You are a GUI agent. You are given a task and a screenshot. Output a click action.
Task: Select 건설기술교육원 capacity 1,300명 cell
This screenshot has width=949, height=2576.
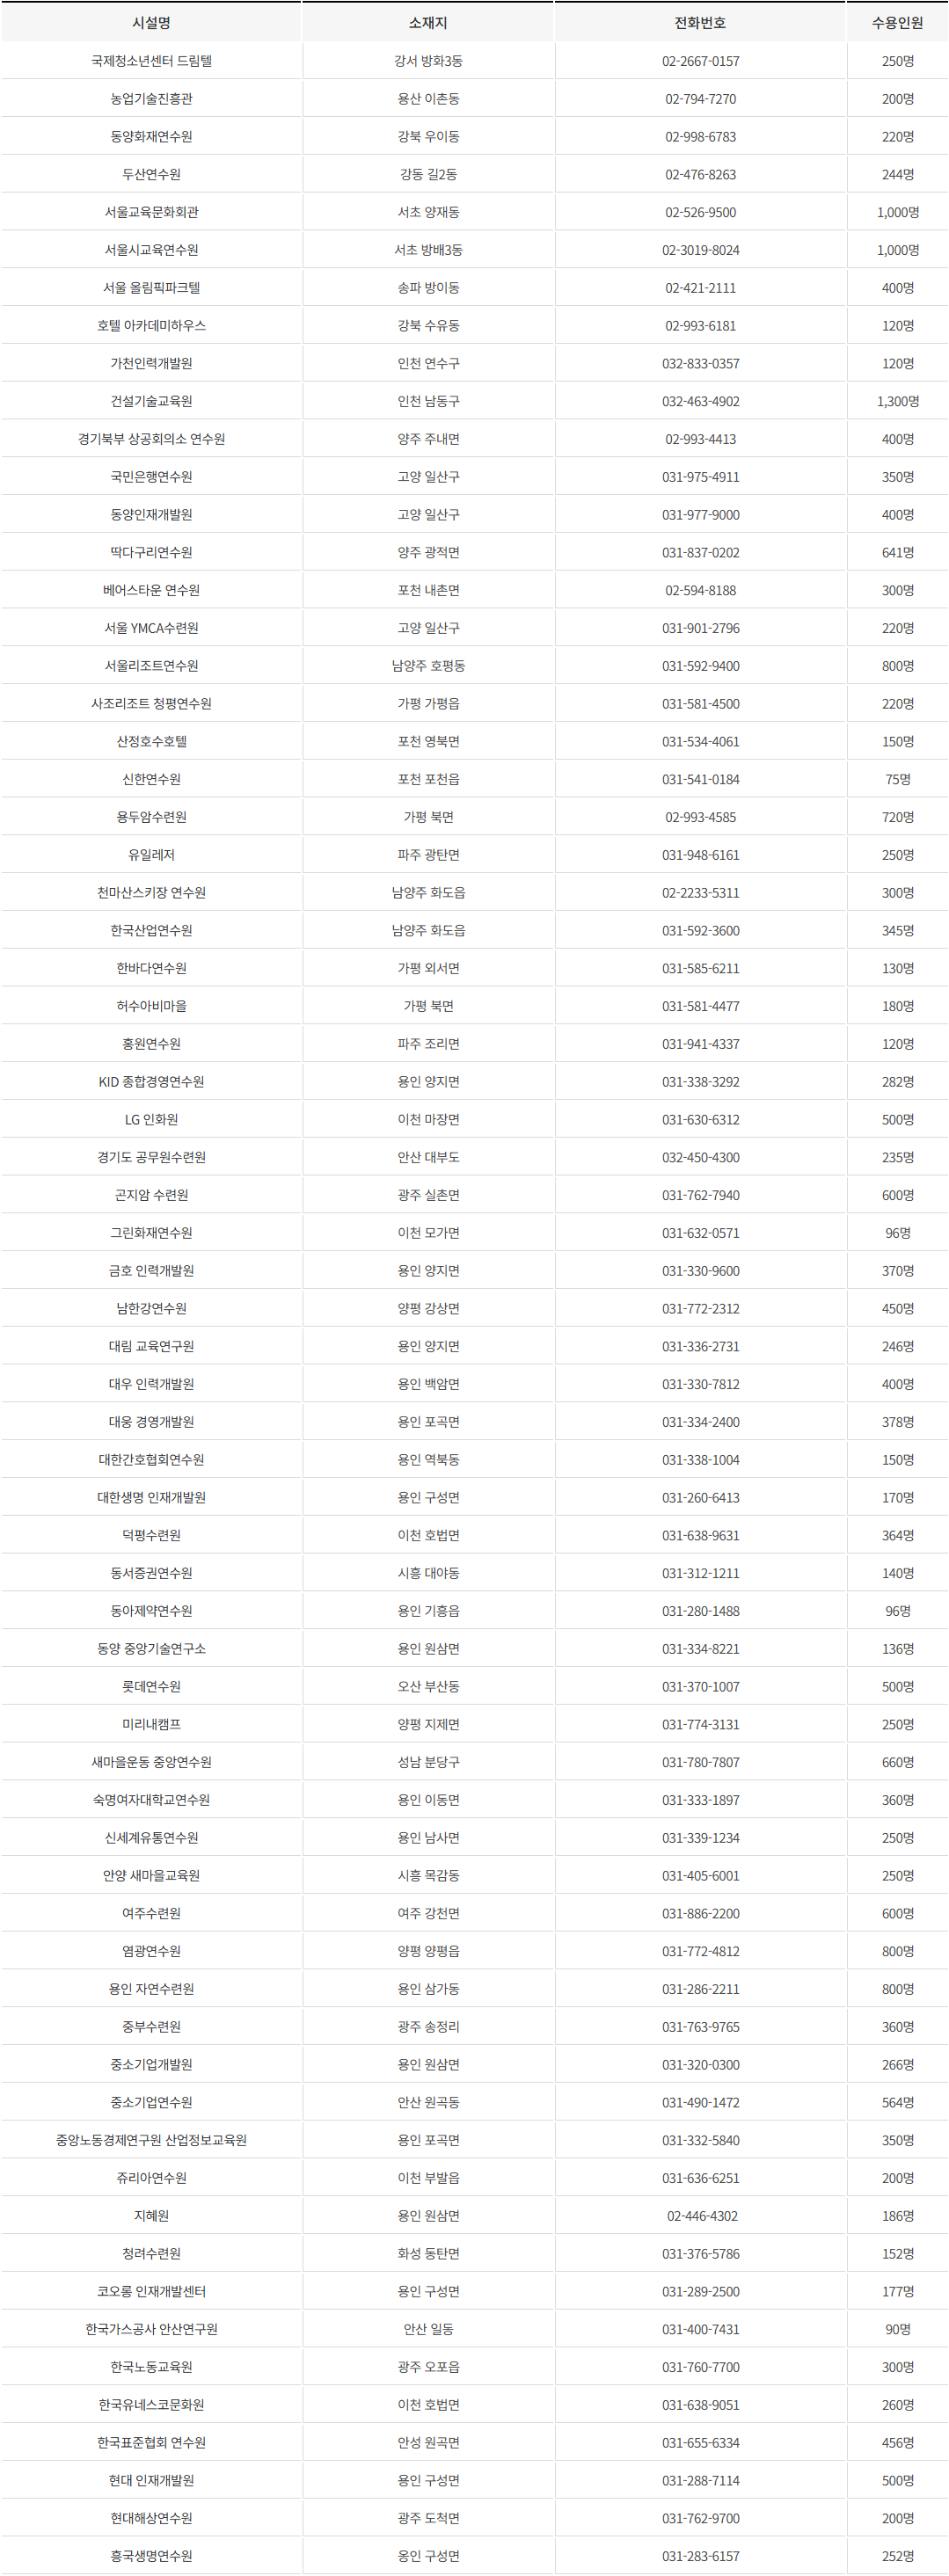pyautogui.click(x=898, y=401)
